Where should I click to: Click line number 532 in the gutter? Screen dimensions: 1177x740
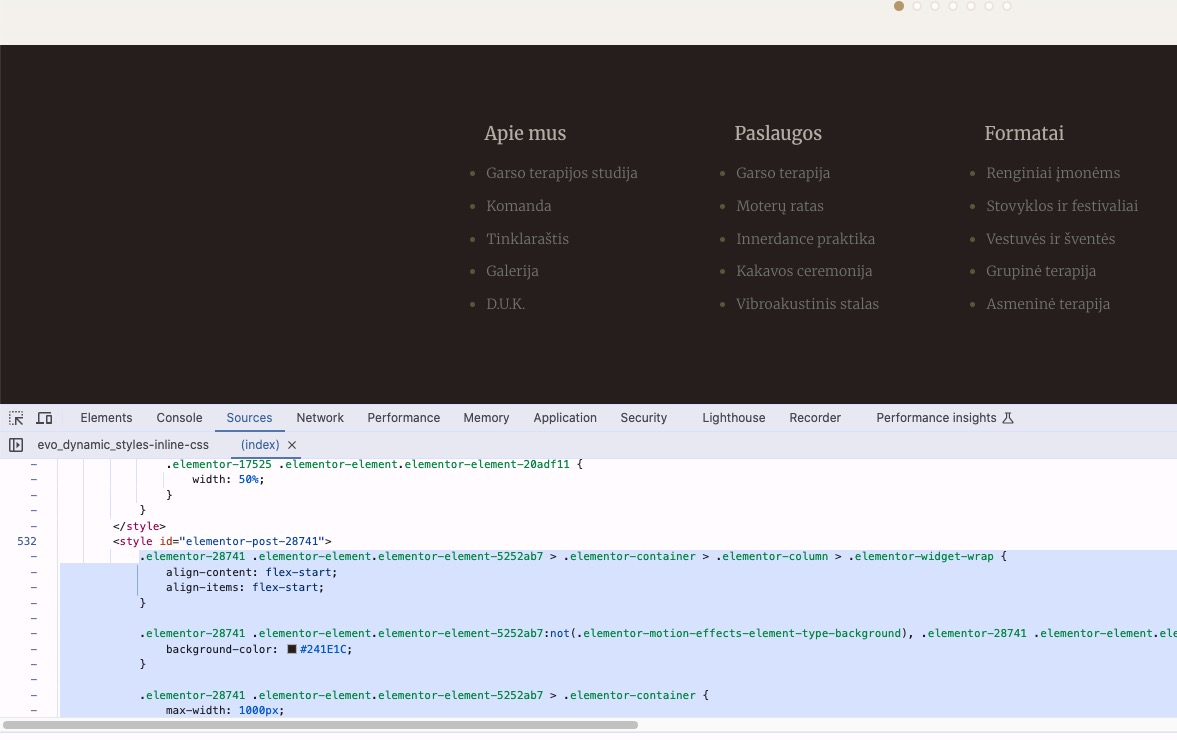(x=27, y=541)
